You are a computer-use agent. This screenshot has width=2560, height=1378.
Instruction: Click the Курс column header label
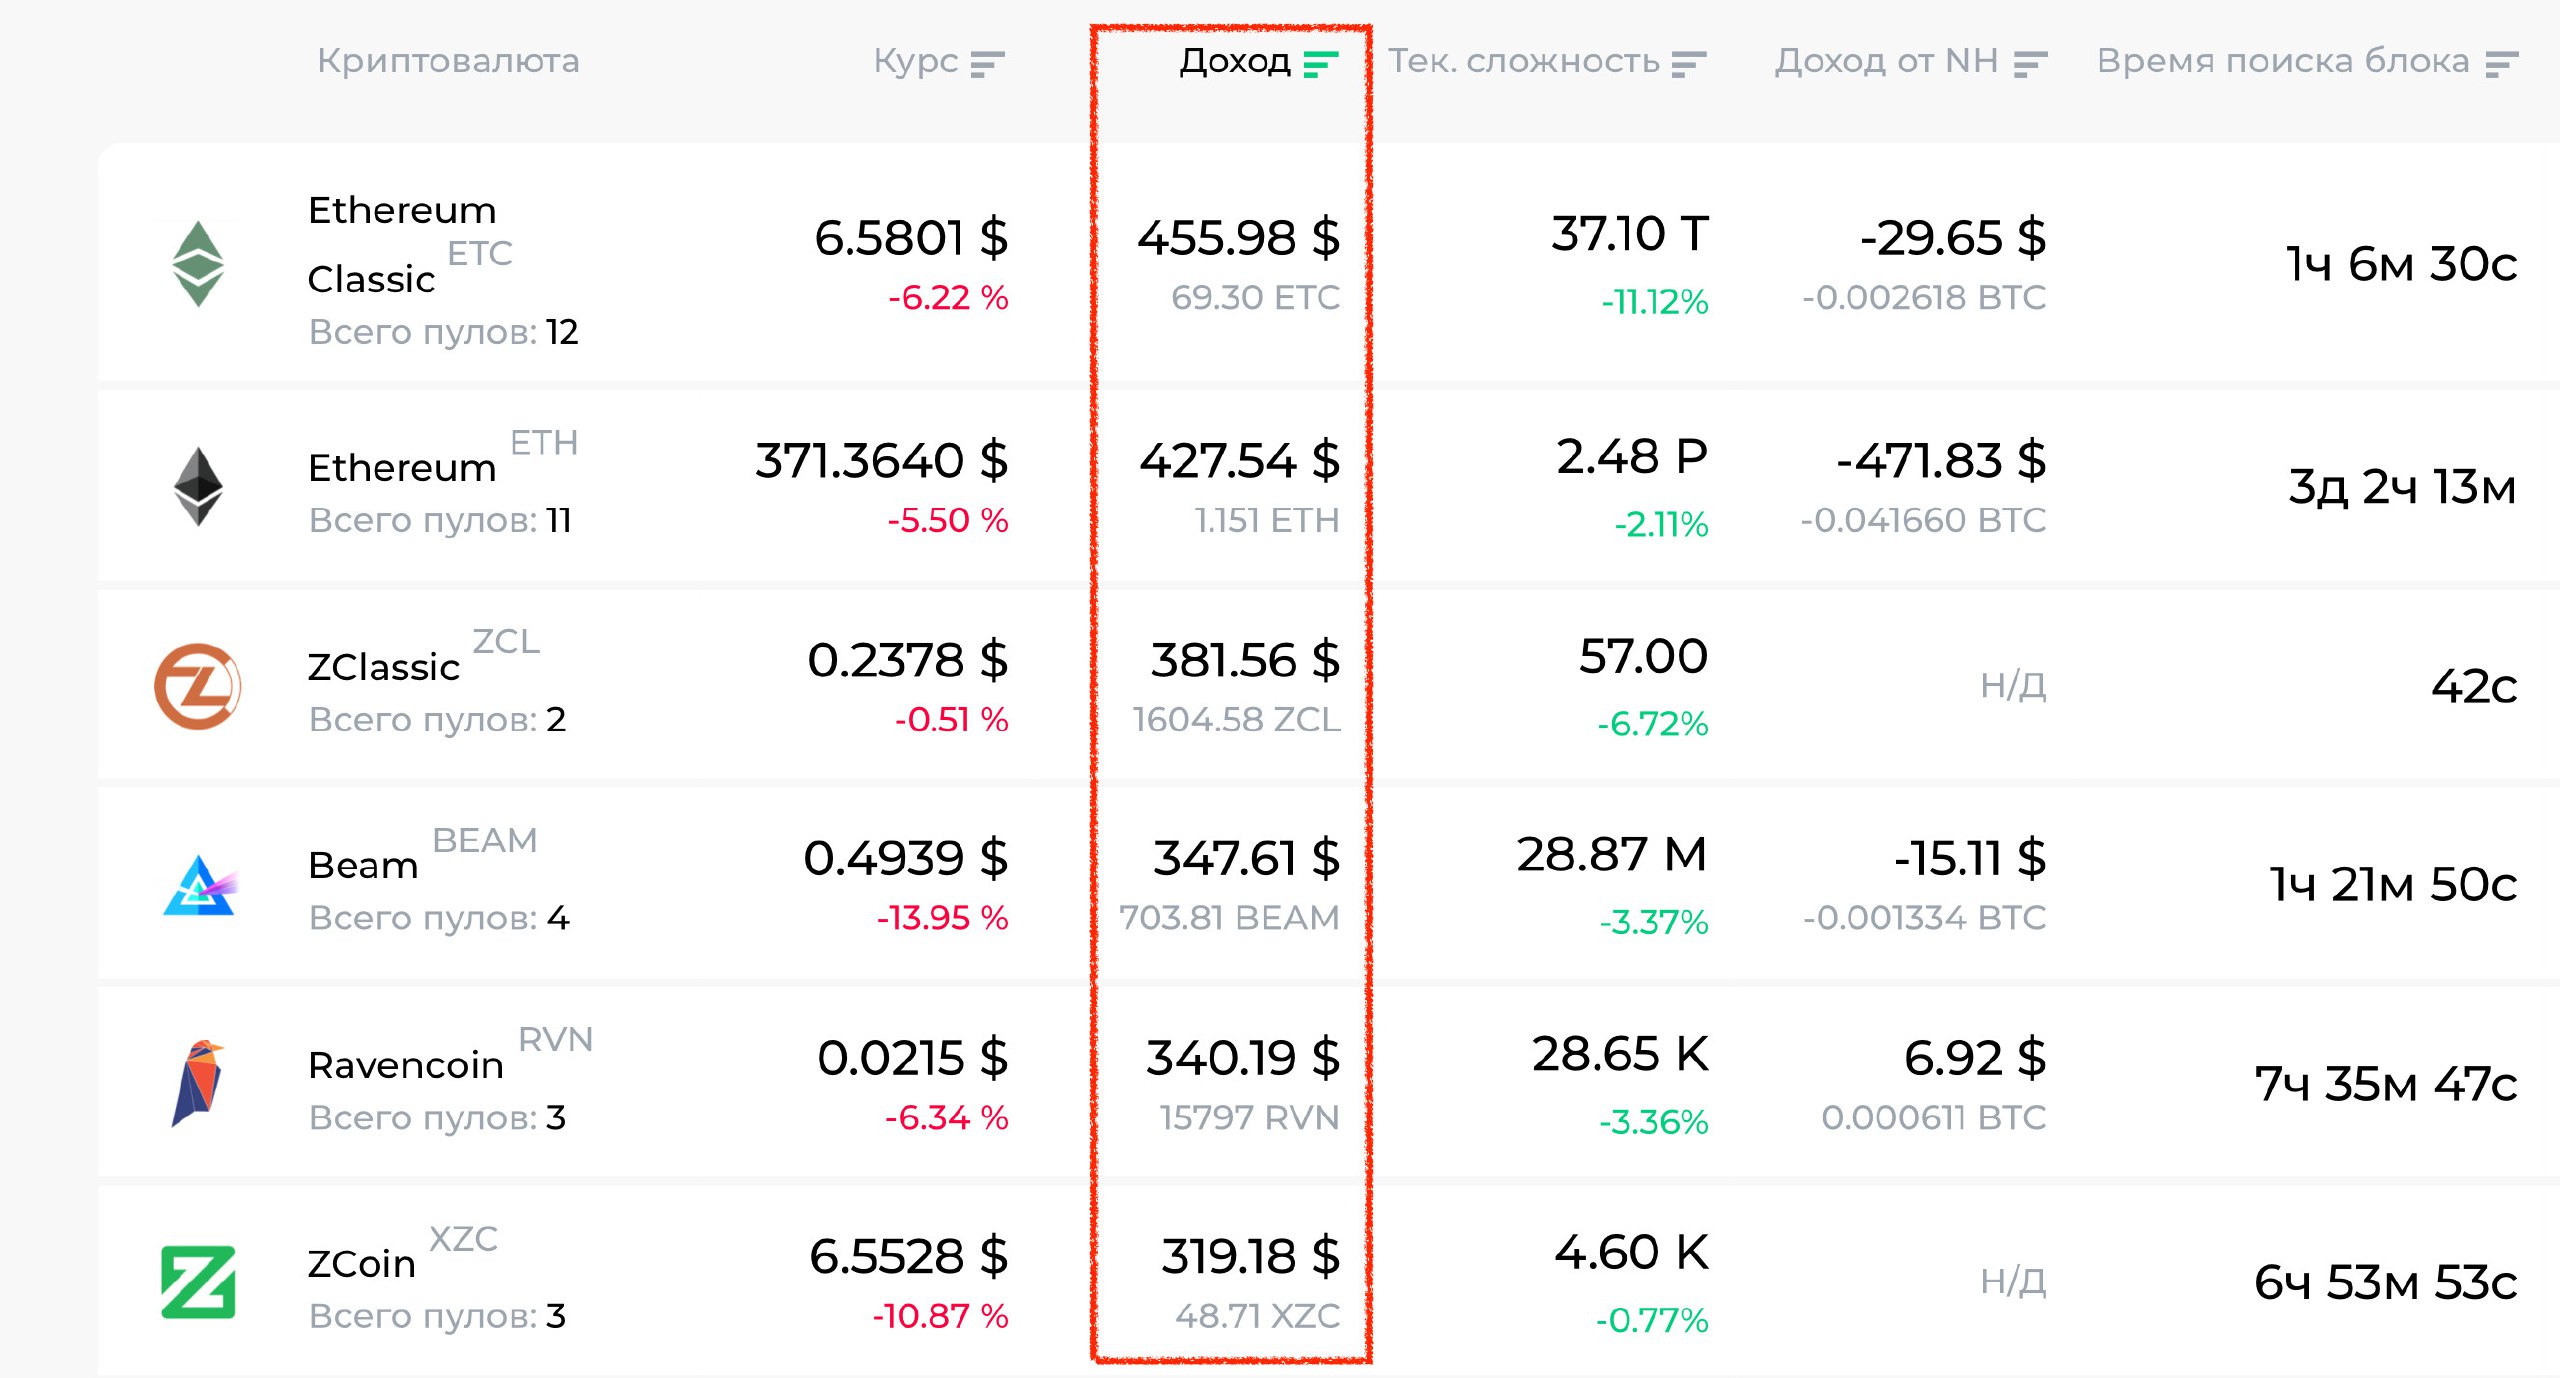pos(915,62)
